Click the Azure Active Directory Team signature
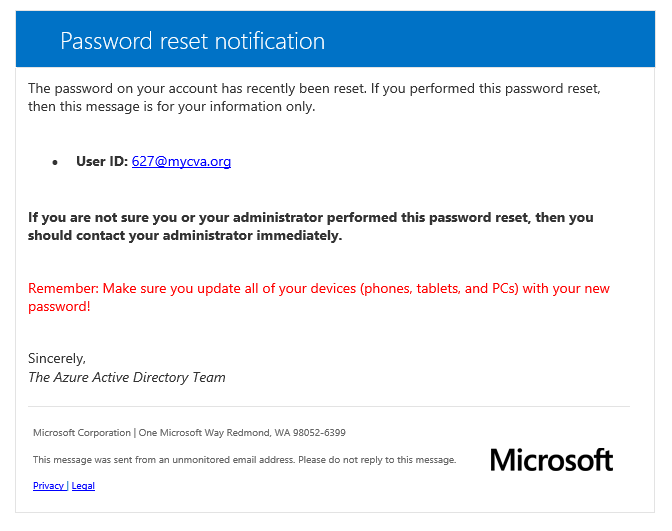 [127, 377]
